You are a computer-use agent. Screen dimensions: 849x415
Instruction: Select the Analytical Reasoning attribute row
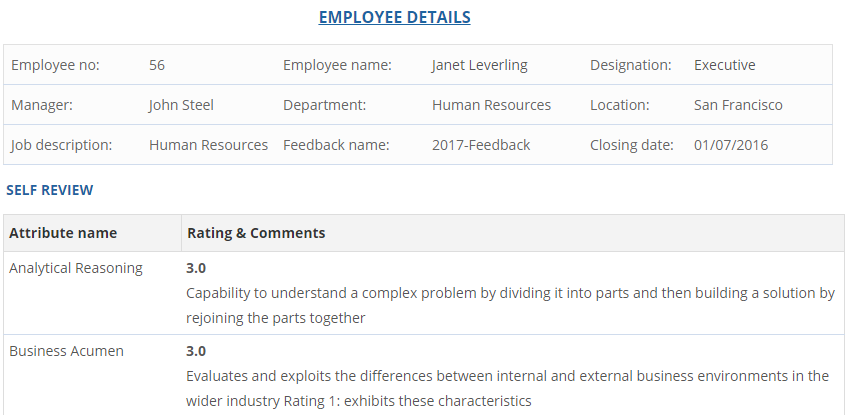[76, 268]
